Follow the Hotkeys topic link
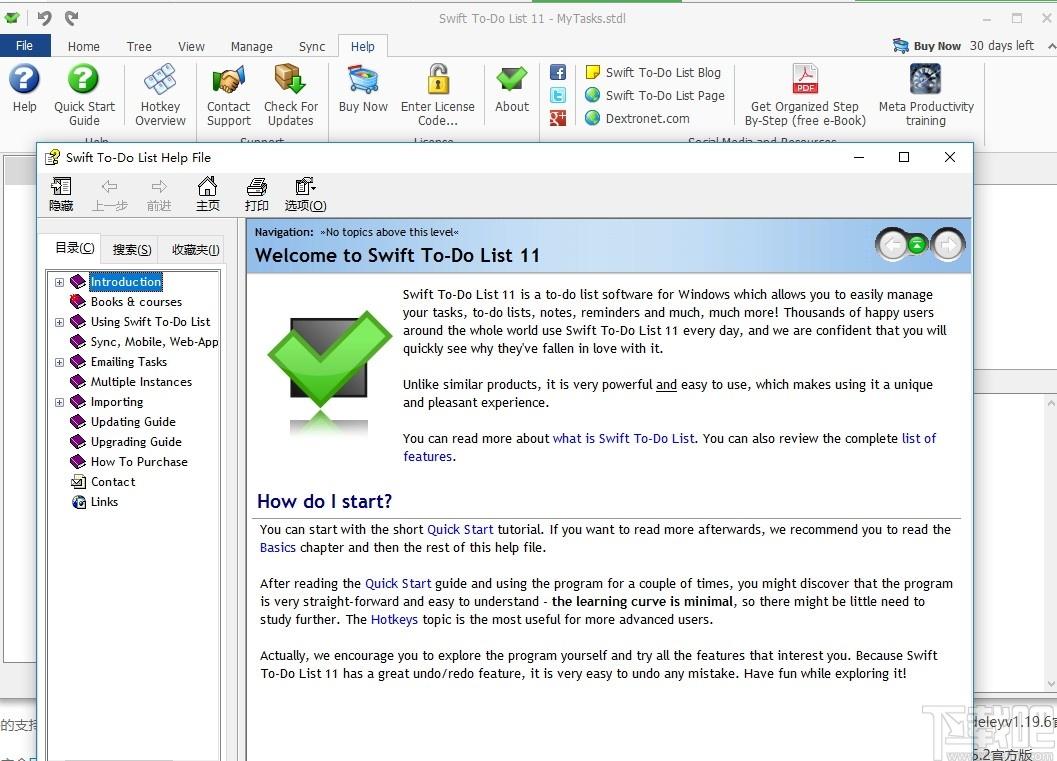Image resolution: width=1057 pixels, height=761 pixels. [x=394, y=619]
